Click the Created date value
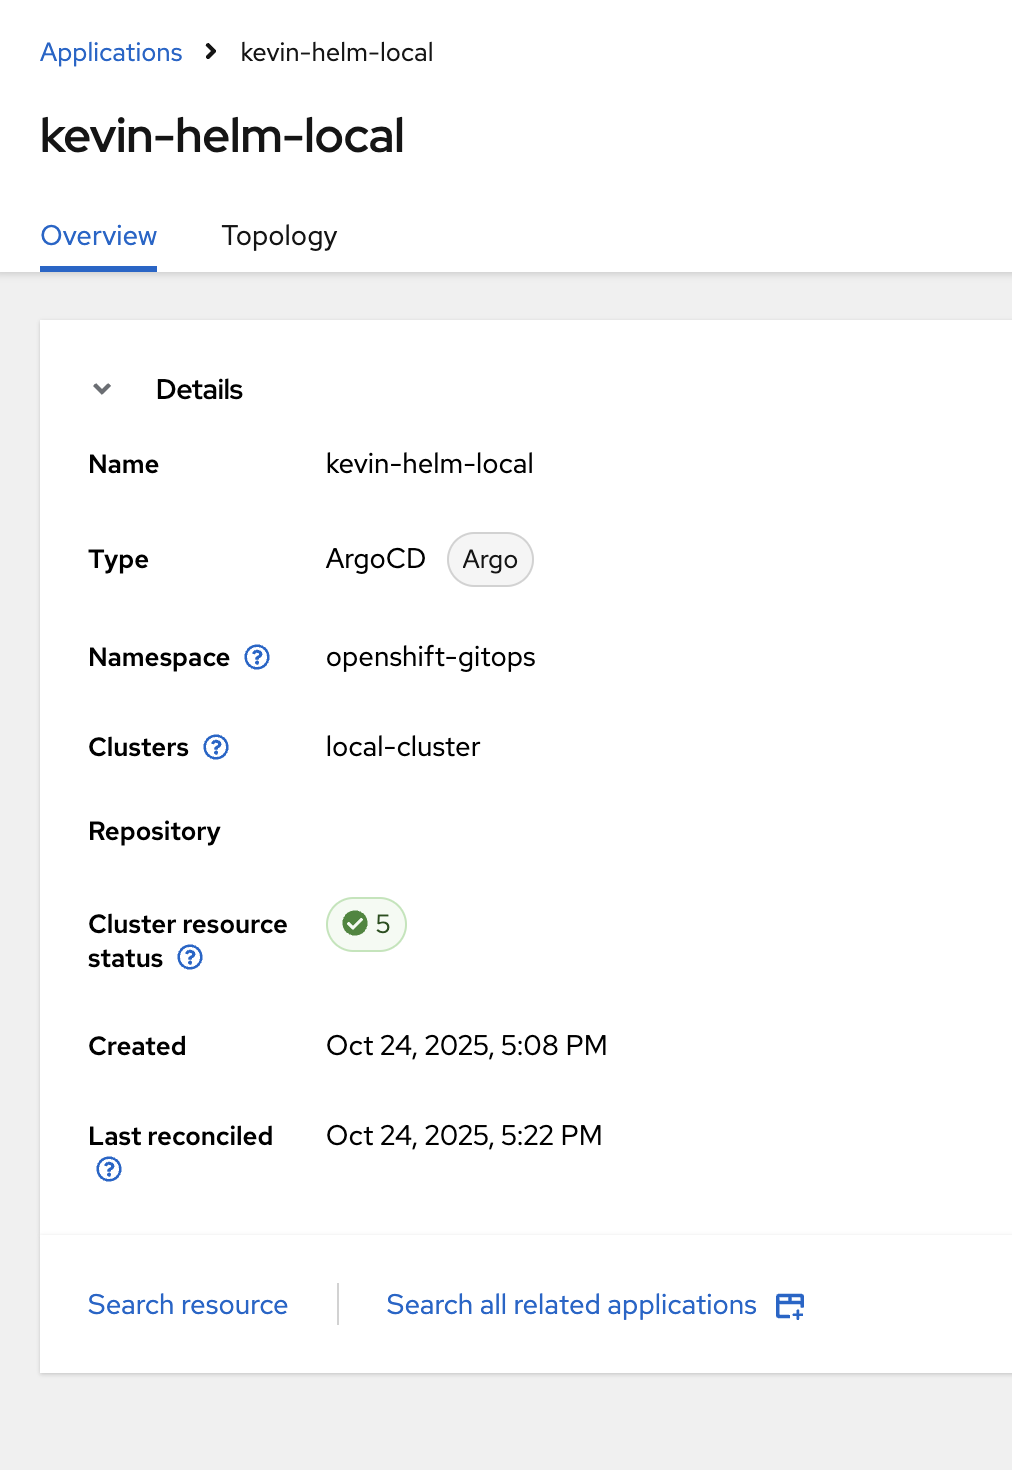Viewport: 1012px width, 1470px height. click(x=466, y=1046)
